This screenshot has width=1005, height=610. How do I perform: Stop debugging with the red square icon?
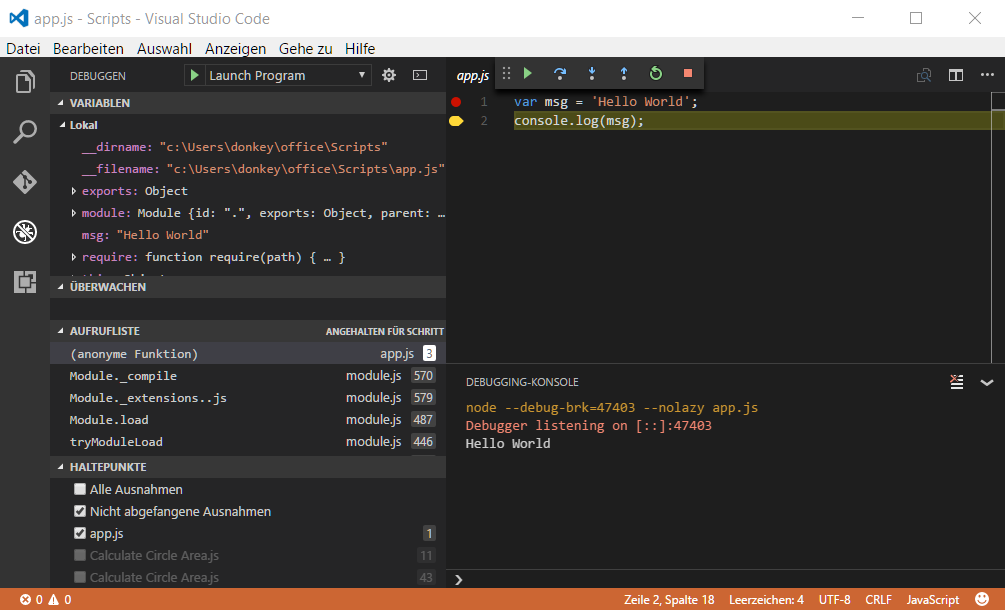[687, 73]
